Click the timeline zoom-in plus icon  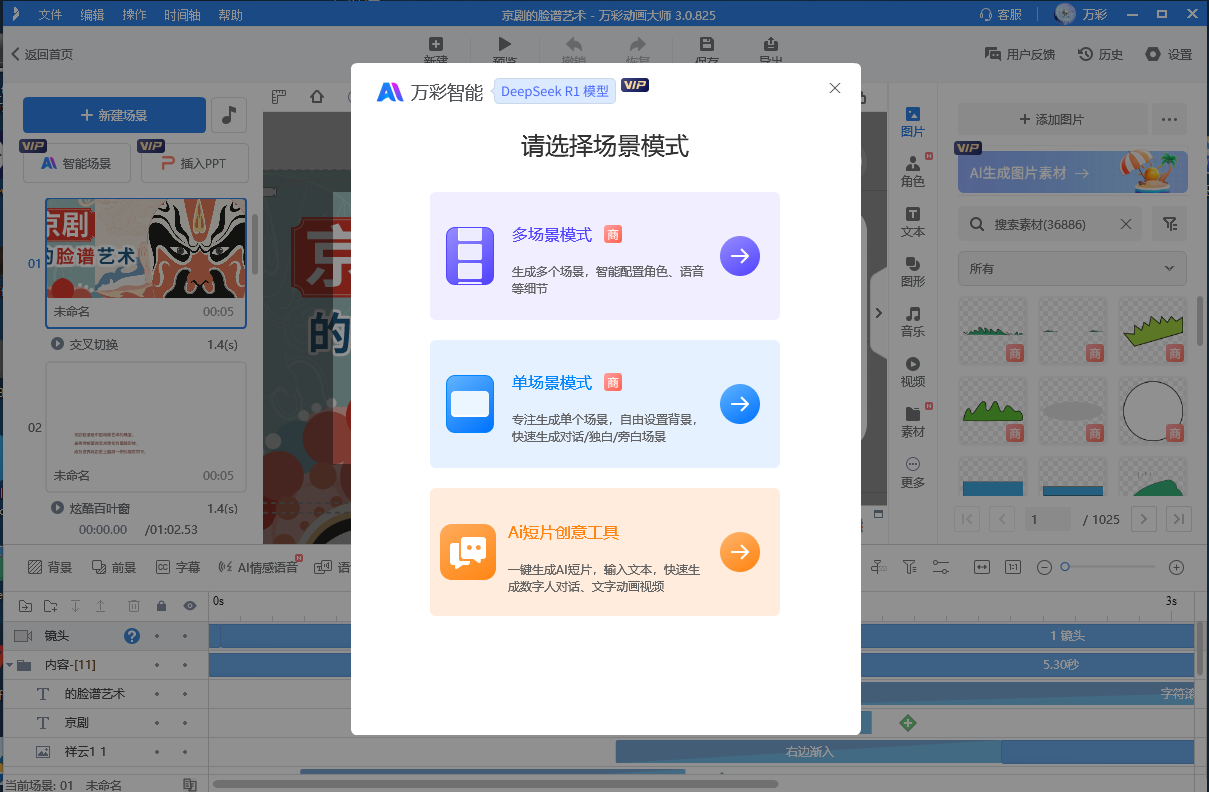click(x=1176, y=567)
